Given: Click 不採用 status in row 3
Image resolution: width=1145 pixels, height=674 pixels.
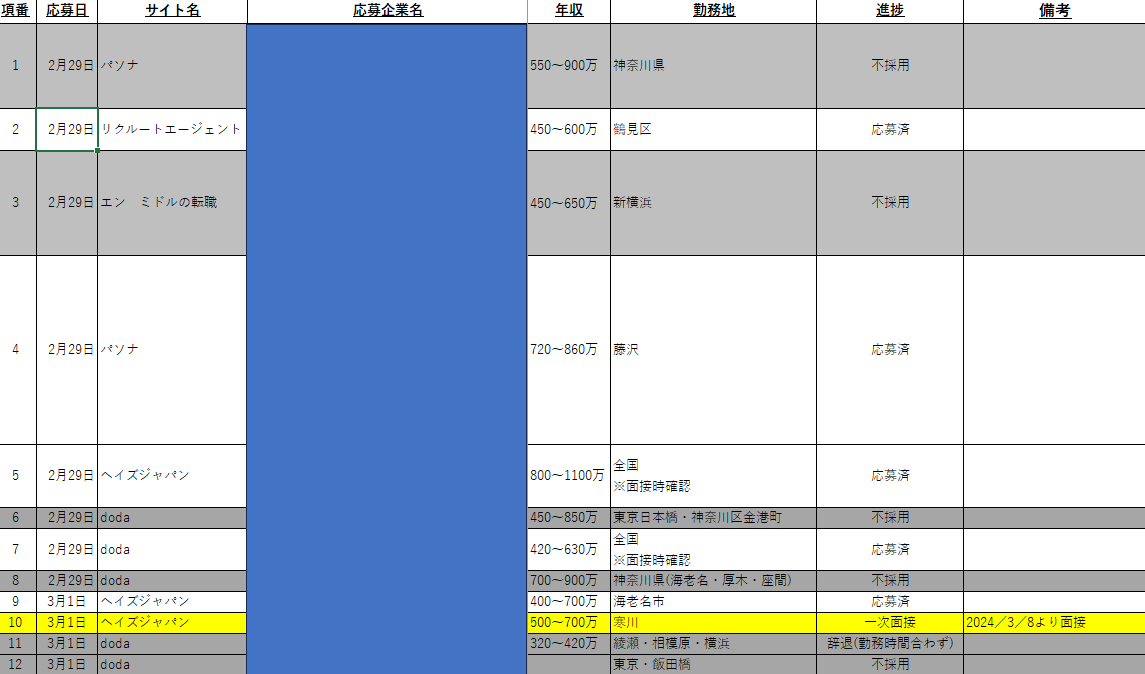Looking at the screenshot, I should click(x=890, y=202).
